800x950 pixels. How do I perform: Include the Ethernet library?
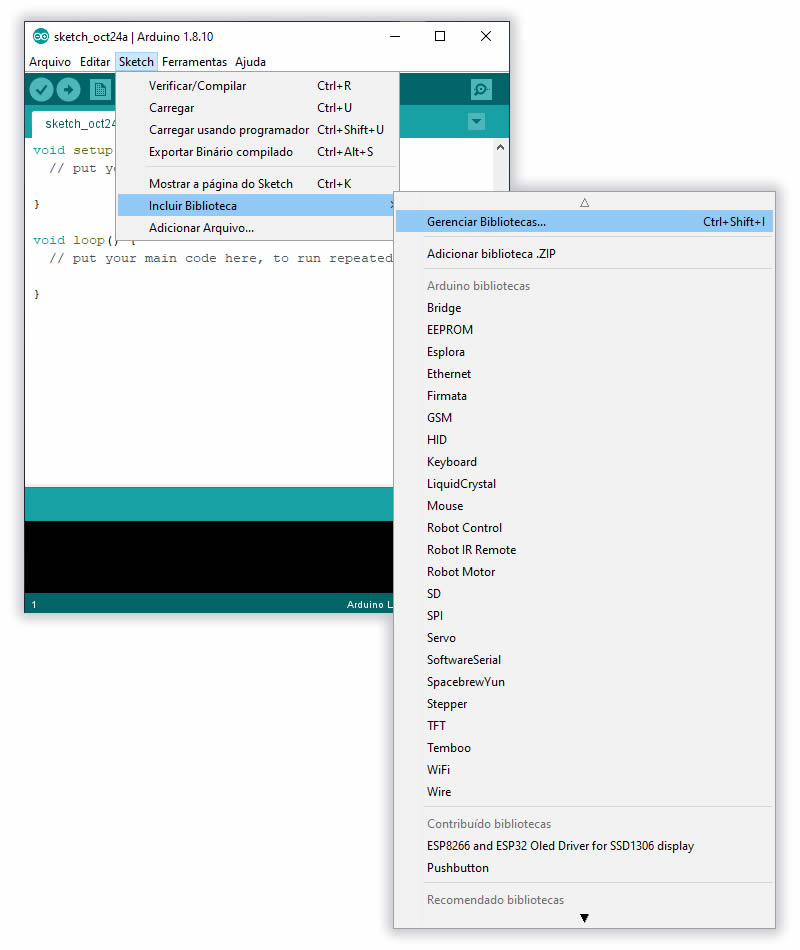[x=584, y=374]
